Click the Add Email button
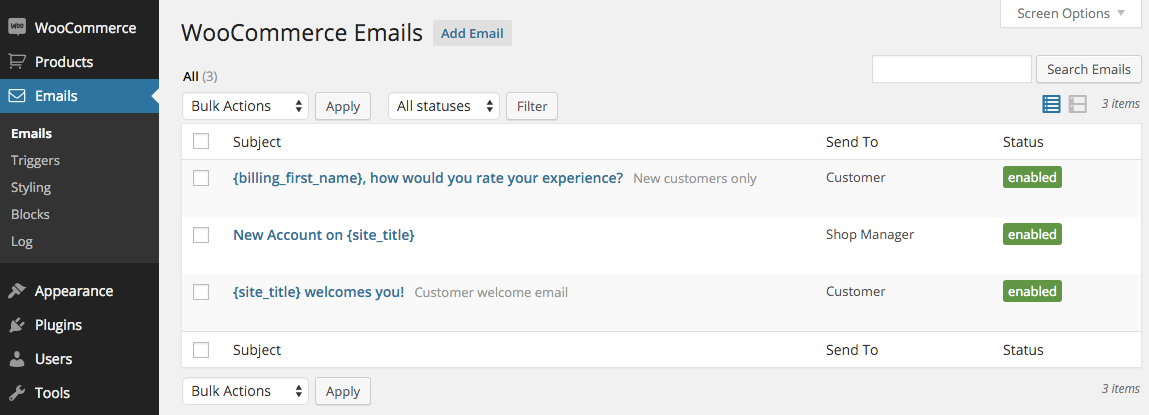 (472, 34)
